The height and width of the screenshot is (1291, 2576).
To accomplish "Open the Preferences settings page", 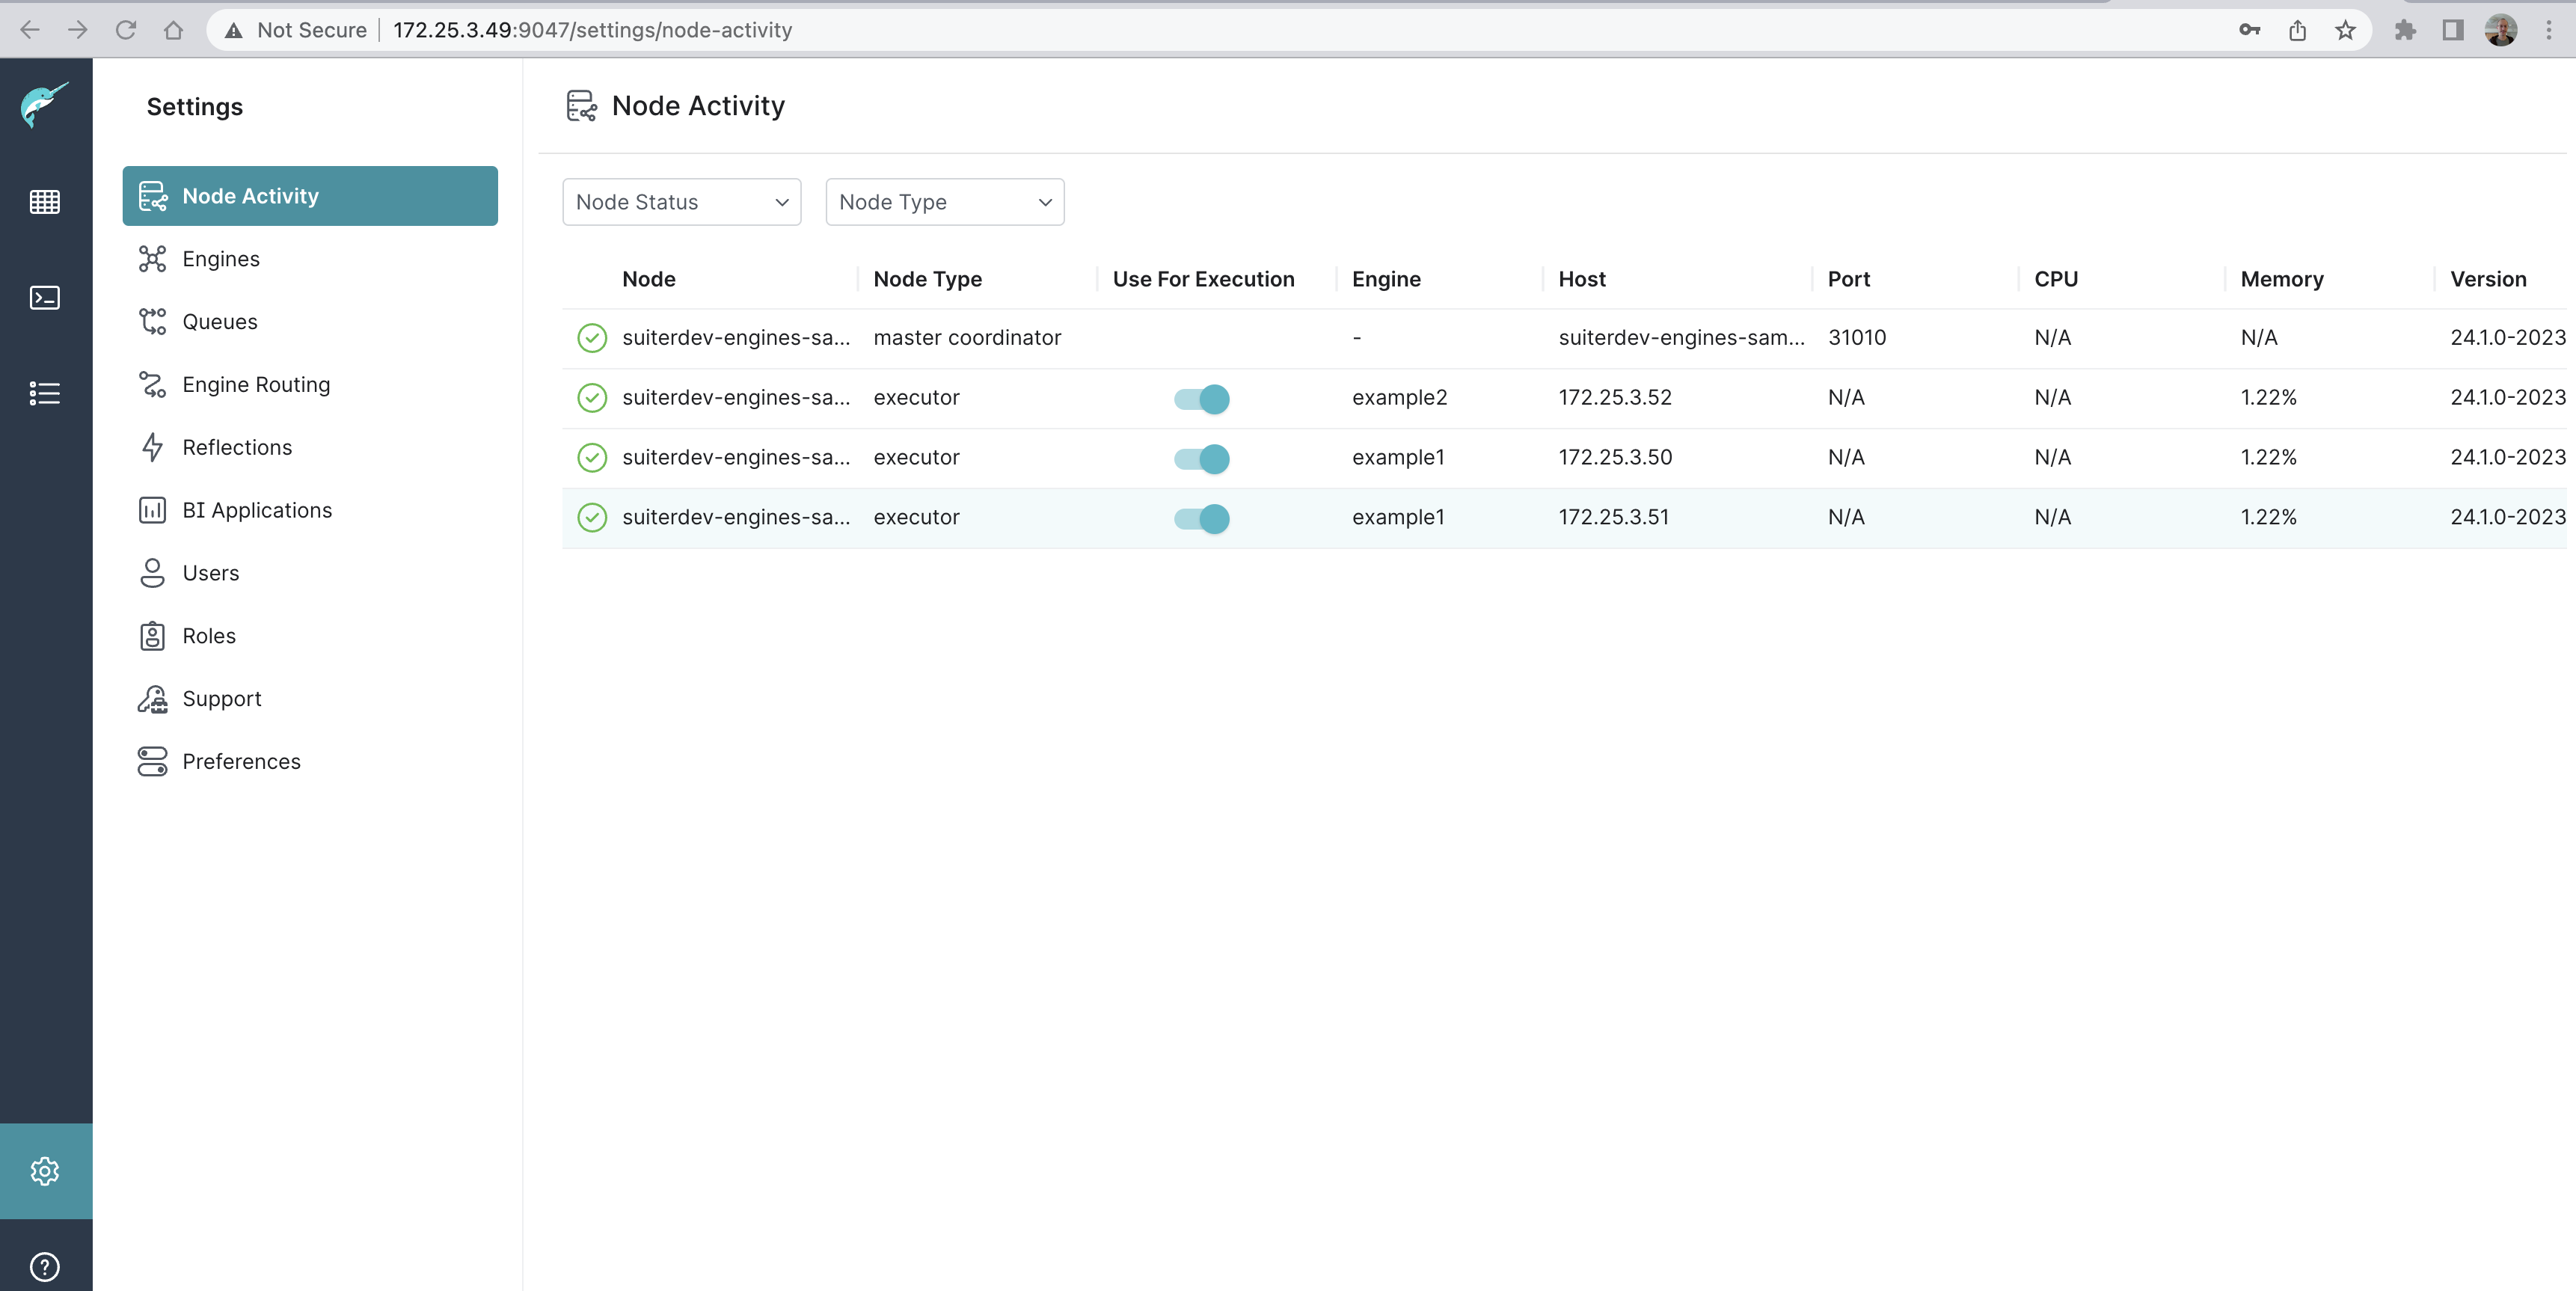I will (x=241, y=760).
